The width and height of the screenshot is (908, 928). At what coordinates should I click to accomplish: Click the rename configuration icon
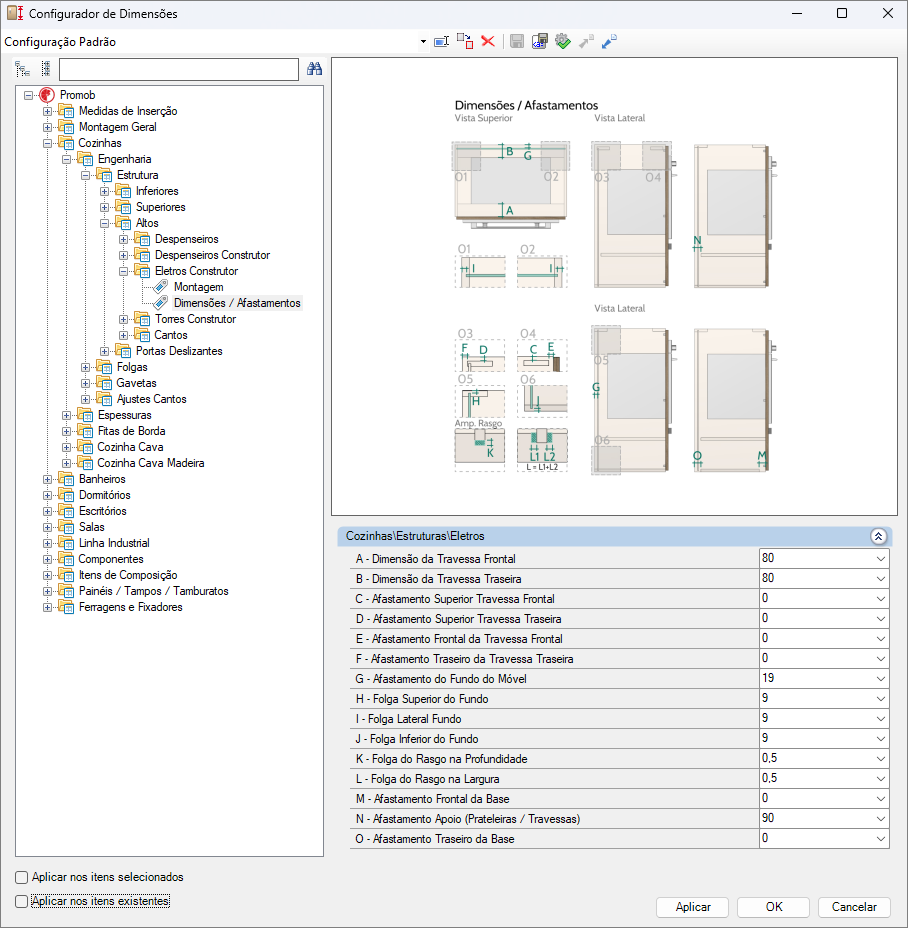point(442,41)
